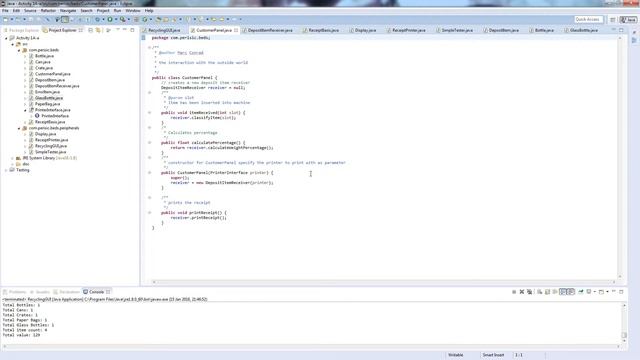Open the Refactor menu
640x360 pixels.
(48, 11)
